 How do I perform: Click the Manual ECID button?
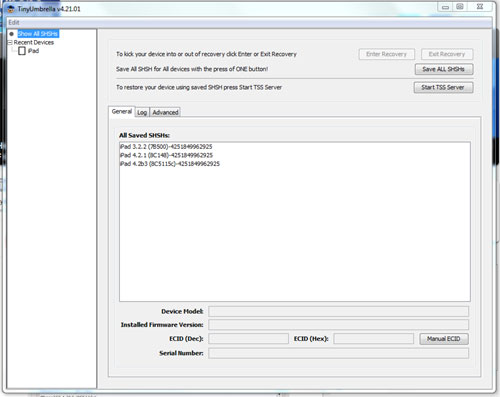click(x=444, y=339)
